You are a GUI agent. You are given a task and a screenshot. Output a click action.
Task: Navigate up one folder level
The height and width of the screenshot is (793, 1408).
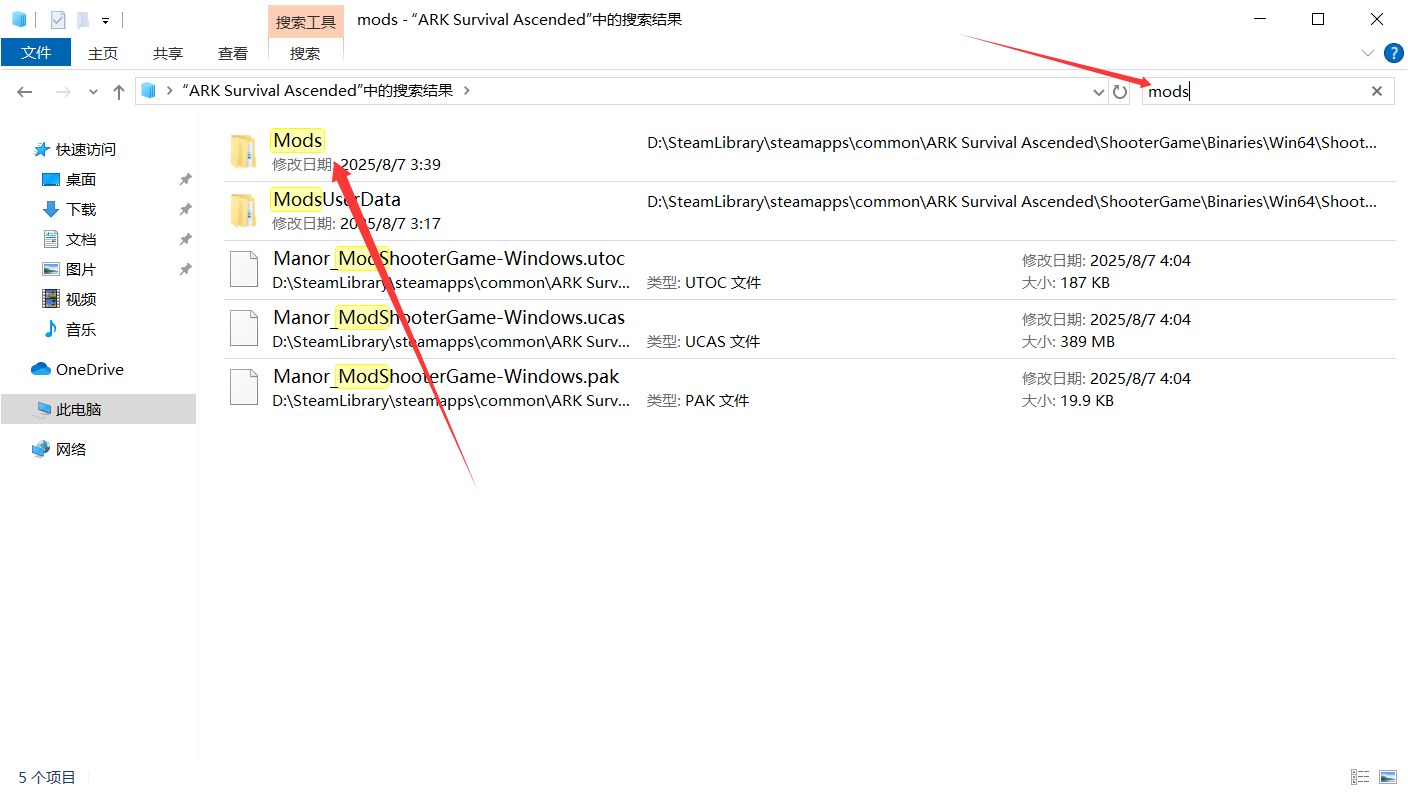(x=119, y=92)
